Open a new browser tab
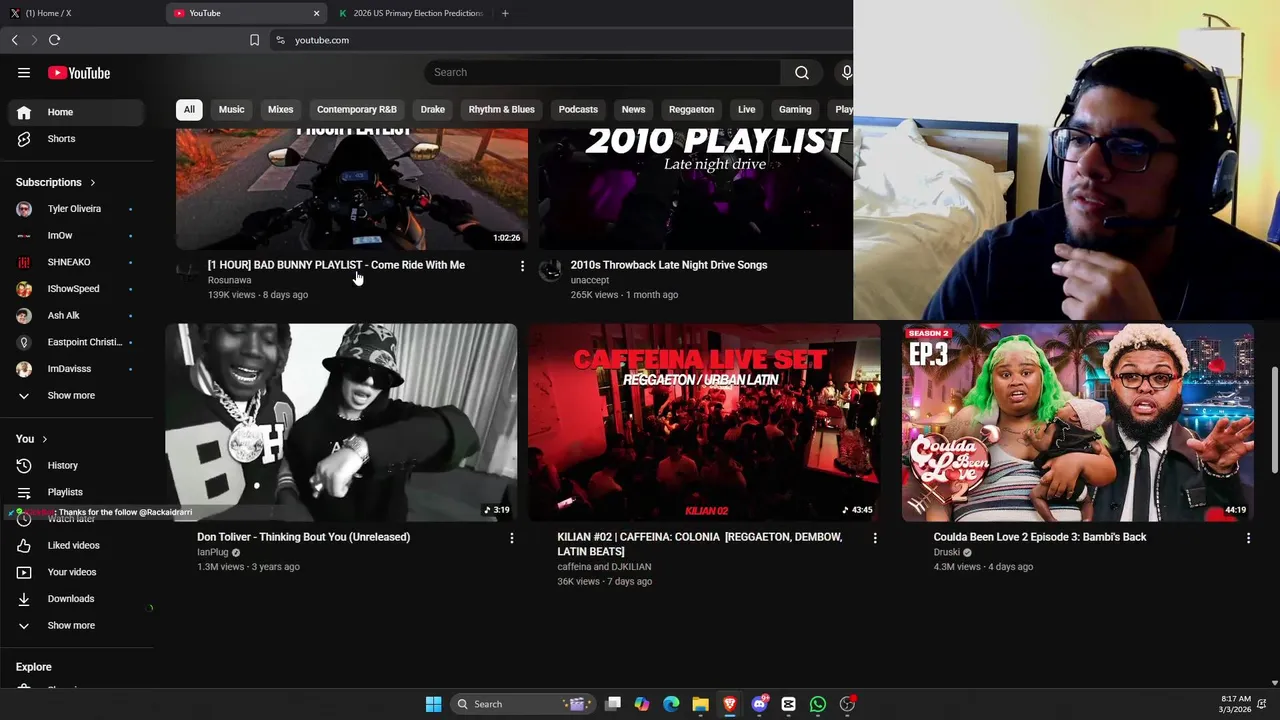Screen dimensions: 1280x720 (x=505, y=13)
